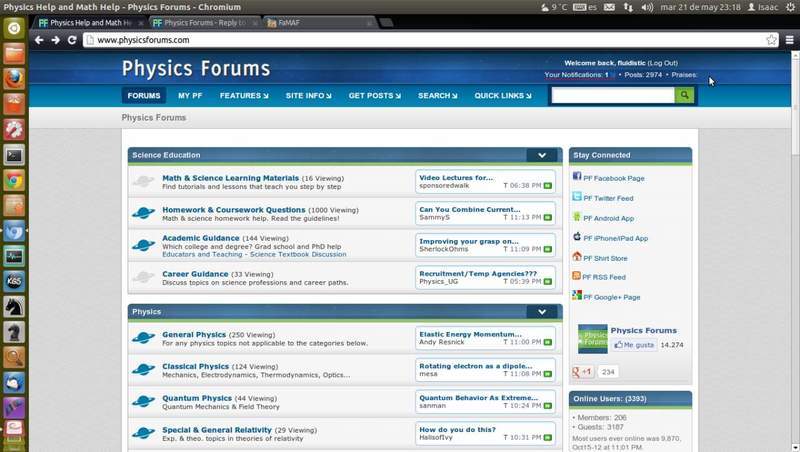The width and height of the screenshot is (800, 452).
Task: Open Recruitment/Temp Agencies??? thread
Action: point(478,273)
